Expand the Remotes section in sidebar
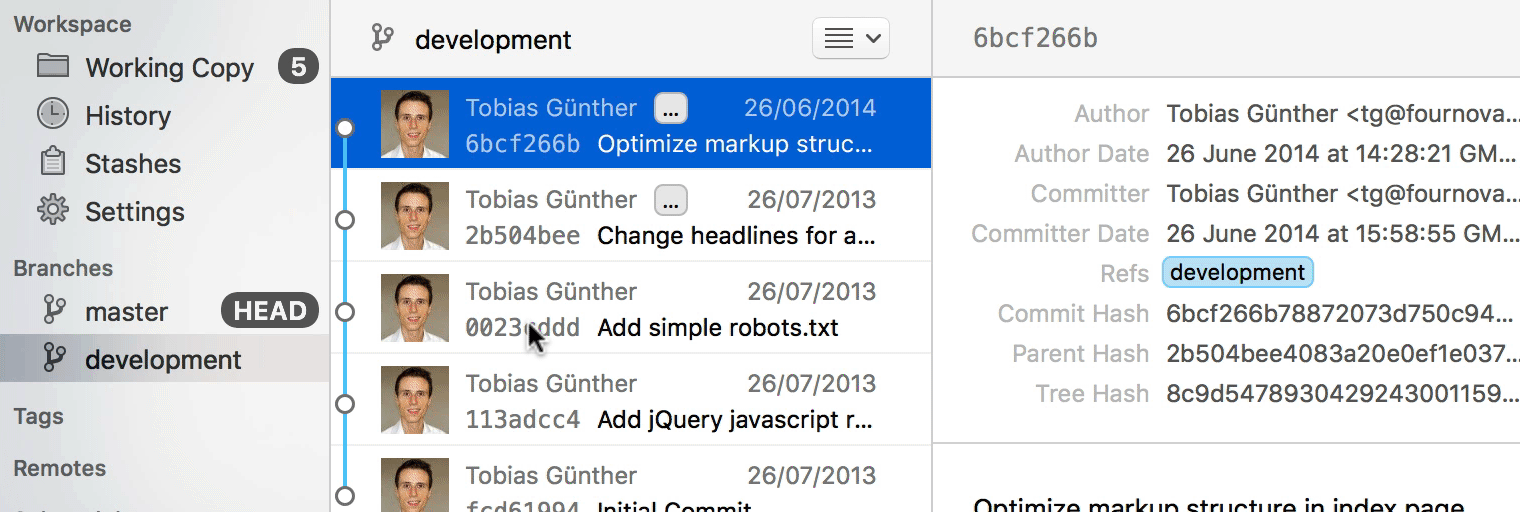The image size is (1520, 512). (x=60, y=468)
